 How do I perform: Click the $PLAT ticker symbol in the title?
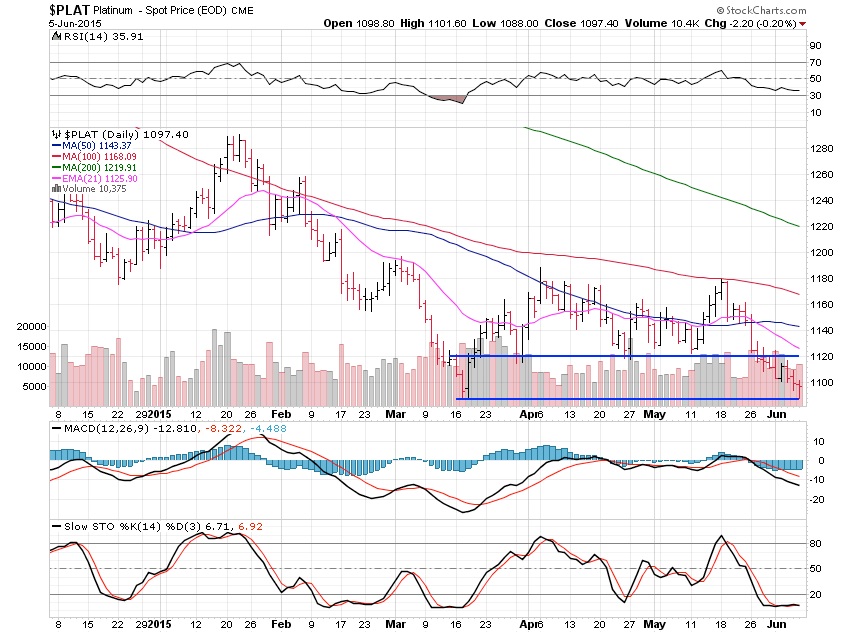(x=69, y=10)
